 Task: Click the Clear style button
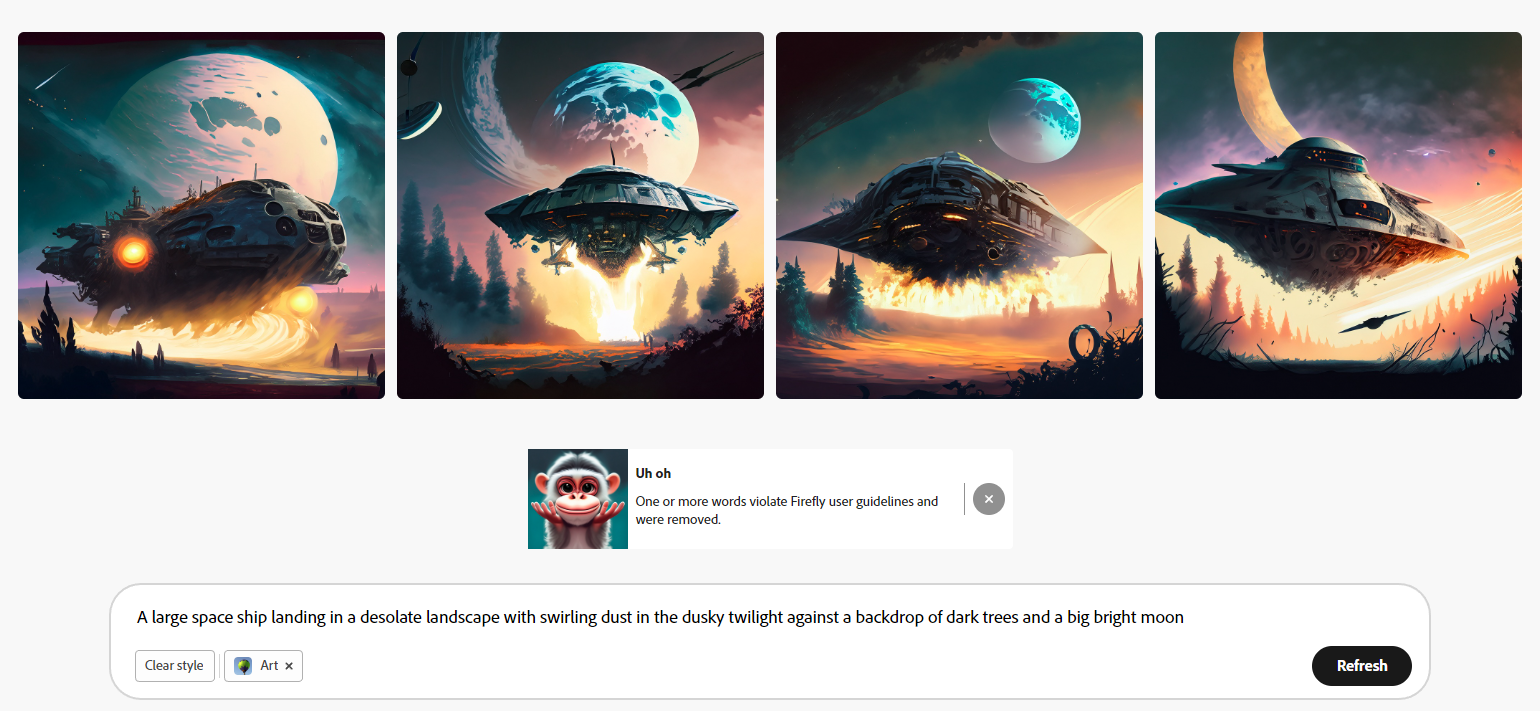pyautogui.click(x=175, y=666)
